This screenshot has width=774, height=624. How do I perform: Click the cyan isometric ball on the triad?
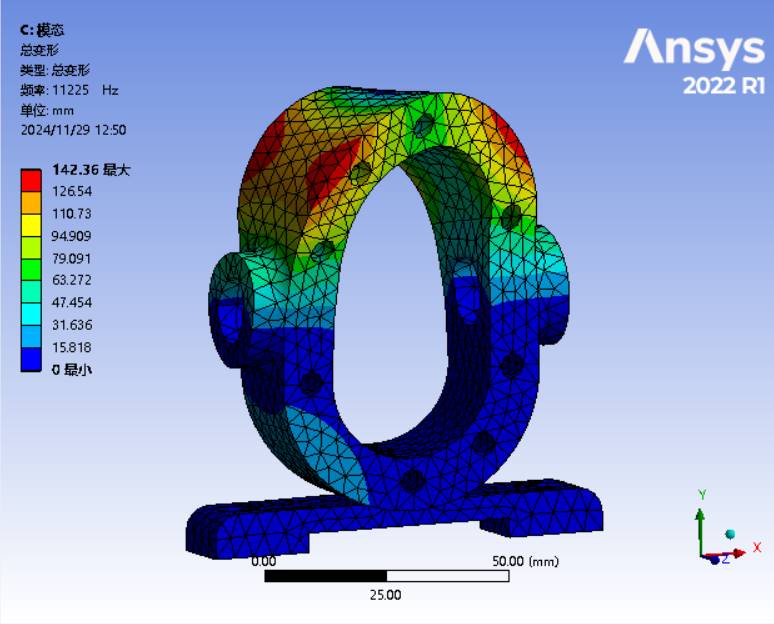(x=730, y=535)
